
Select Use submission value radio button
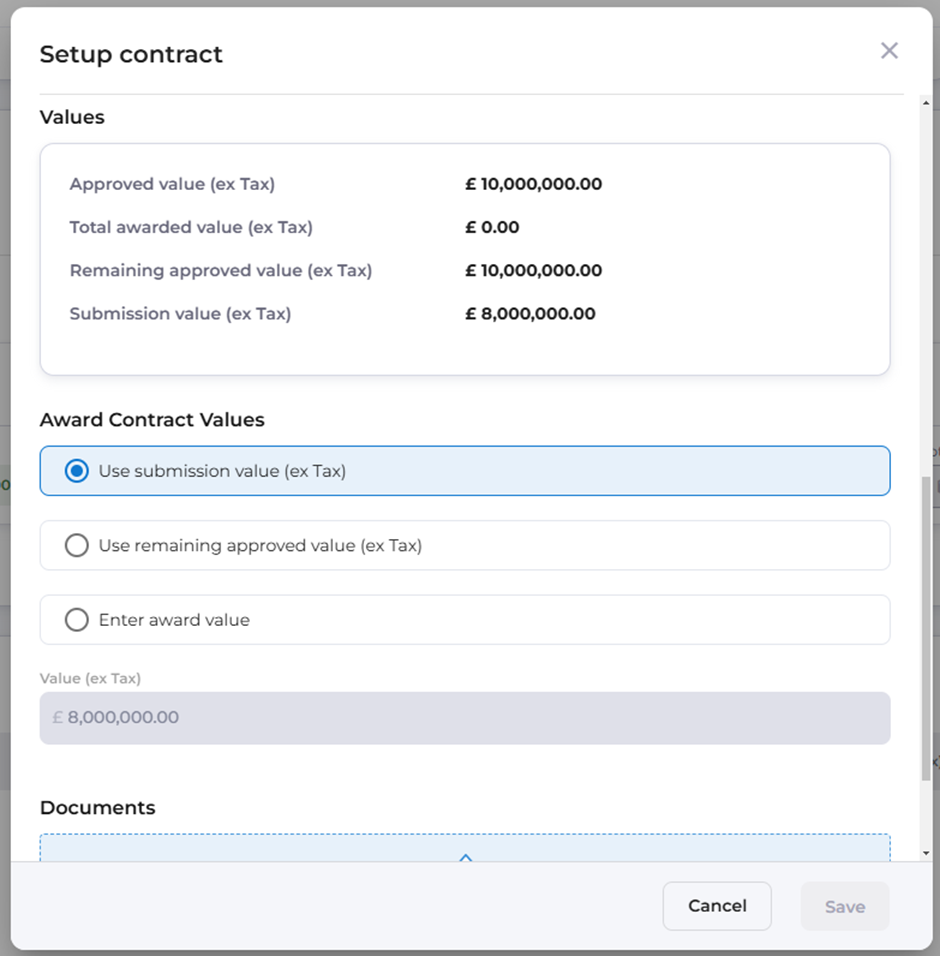[x=77, y=471]
